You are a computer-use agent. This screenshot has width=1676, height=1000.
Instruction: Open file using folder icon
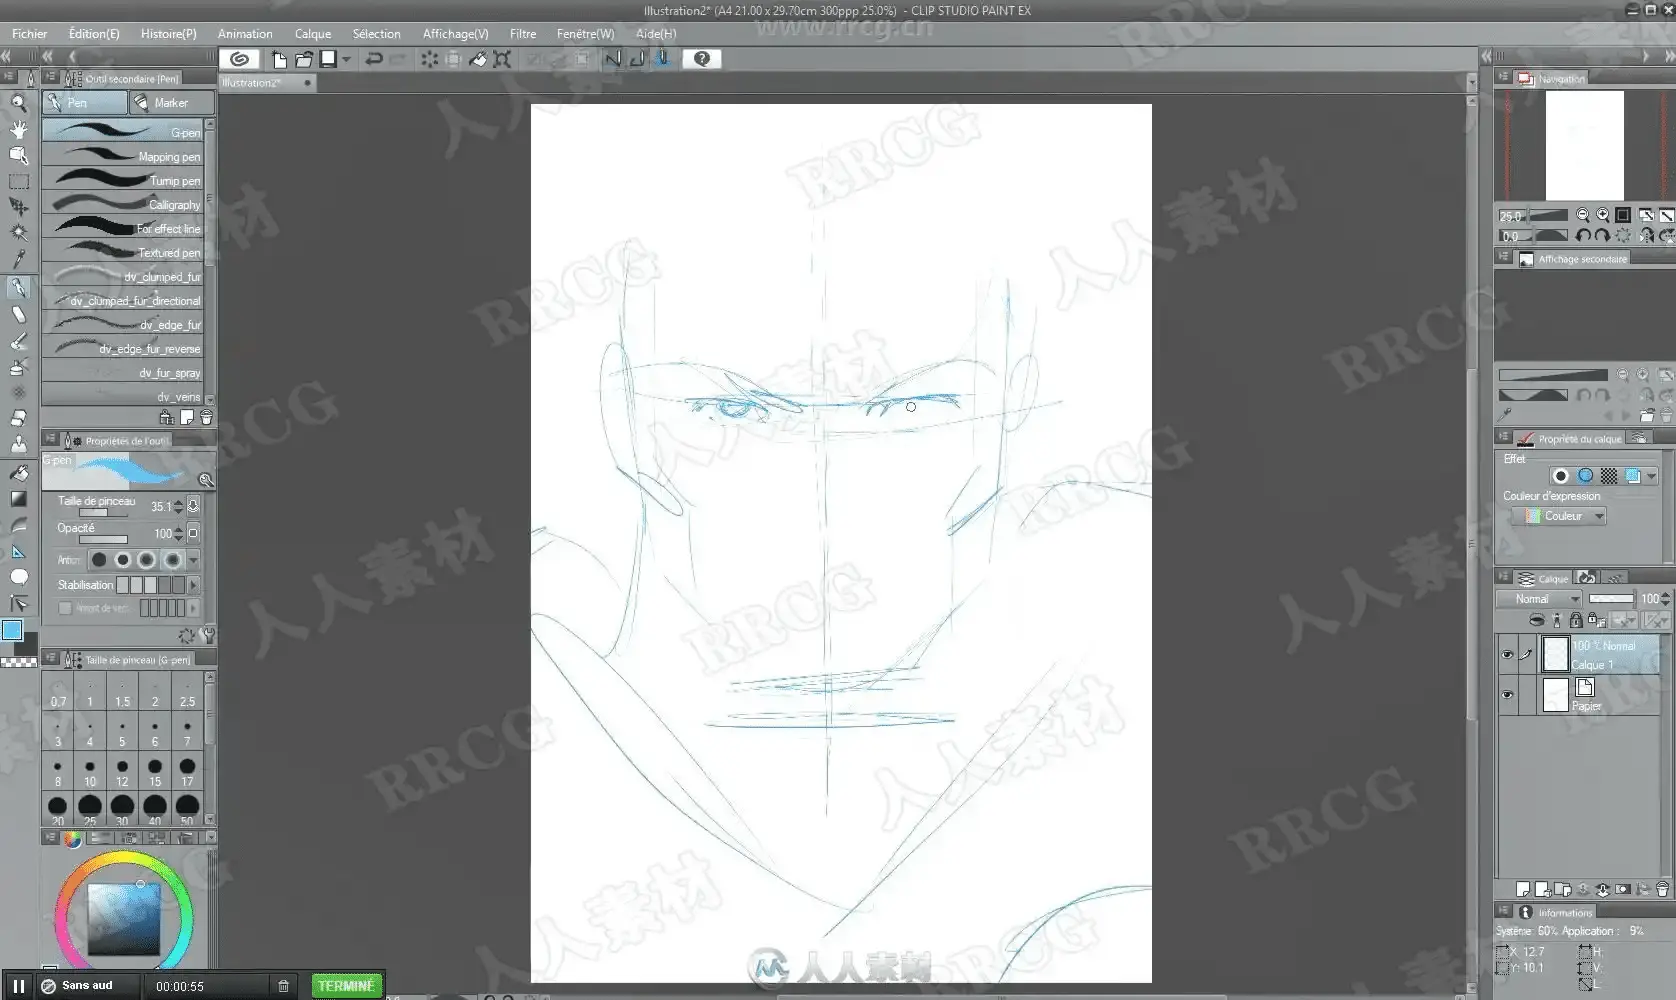(x=303, y=59)
